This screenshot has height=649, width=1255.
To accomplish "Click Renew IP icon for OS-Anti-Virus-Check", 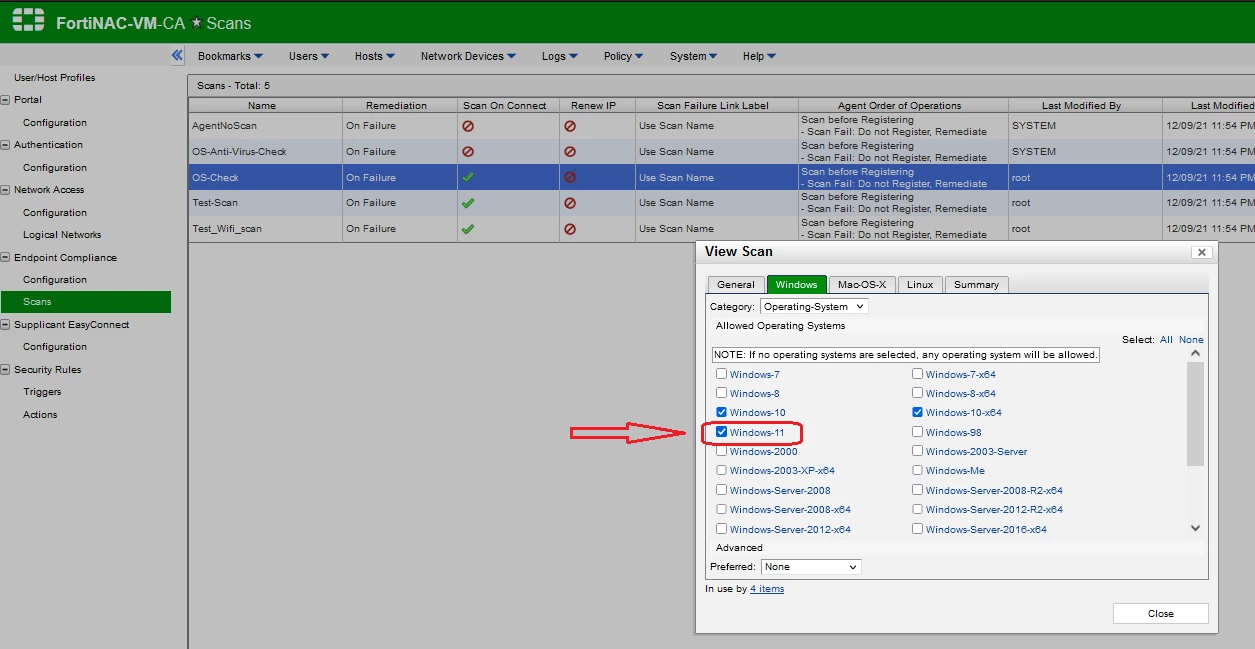I will point(570,152).
